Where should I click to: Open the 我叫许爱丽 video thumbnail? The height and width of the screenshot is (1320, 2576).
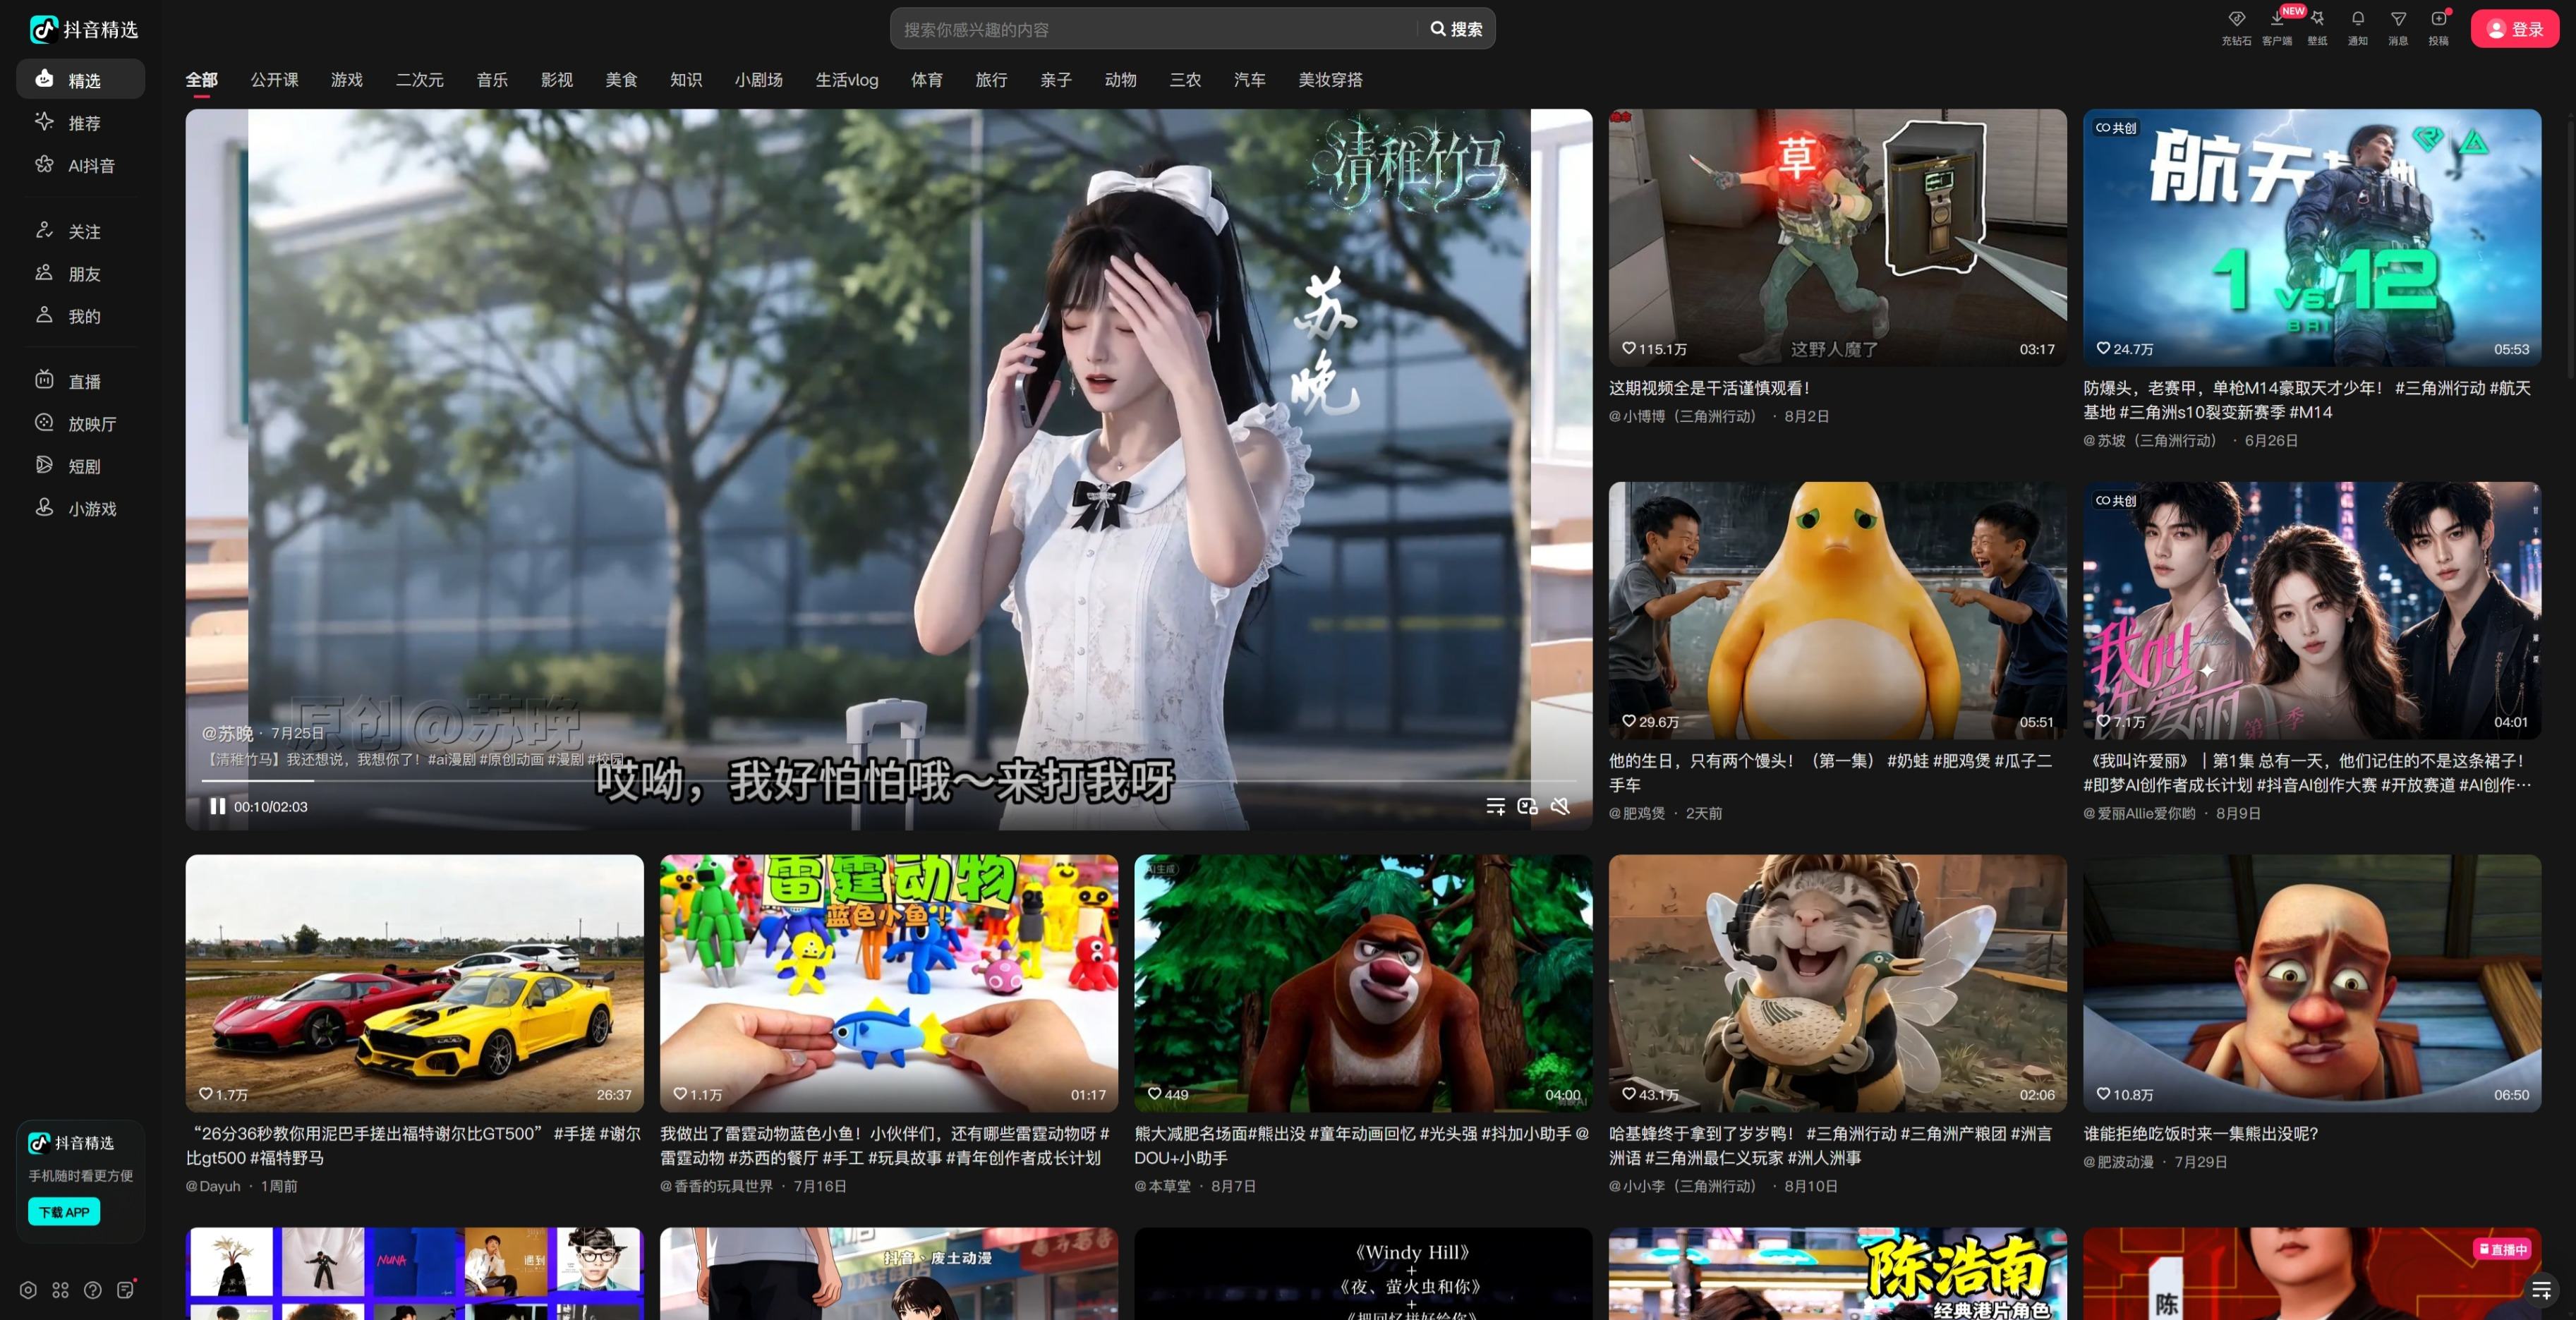coord(2312,610)
